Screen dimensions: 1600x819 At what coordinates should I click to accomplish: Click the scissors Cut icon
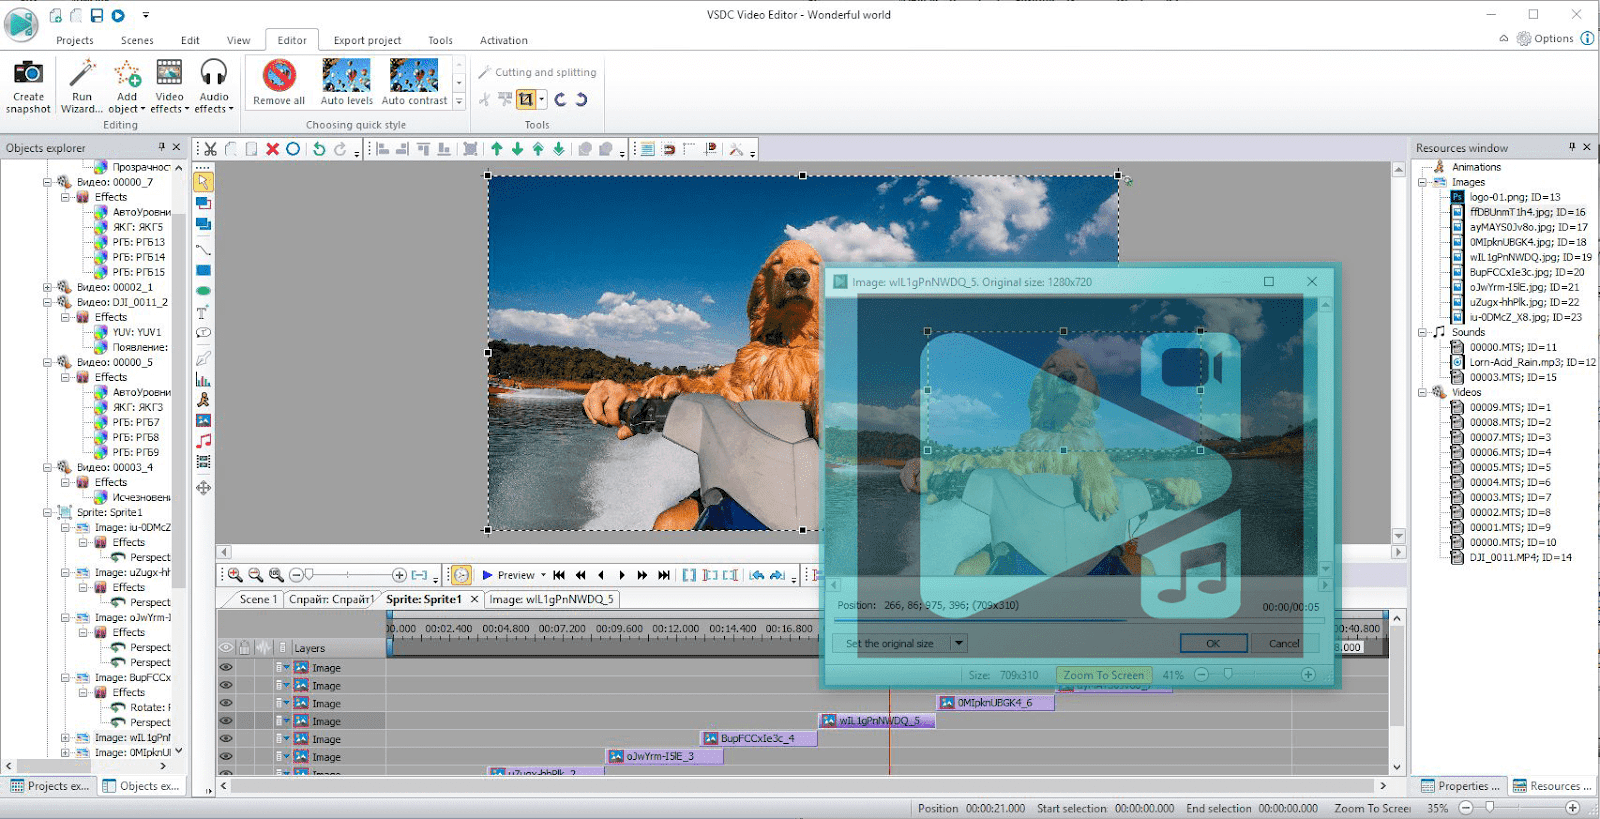point(210,149)
